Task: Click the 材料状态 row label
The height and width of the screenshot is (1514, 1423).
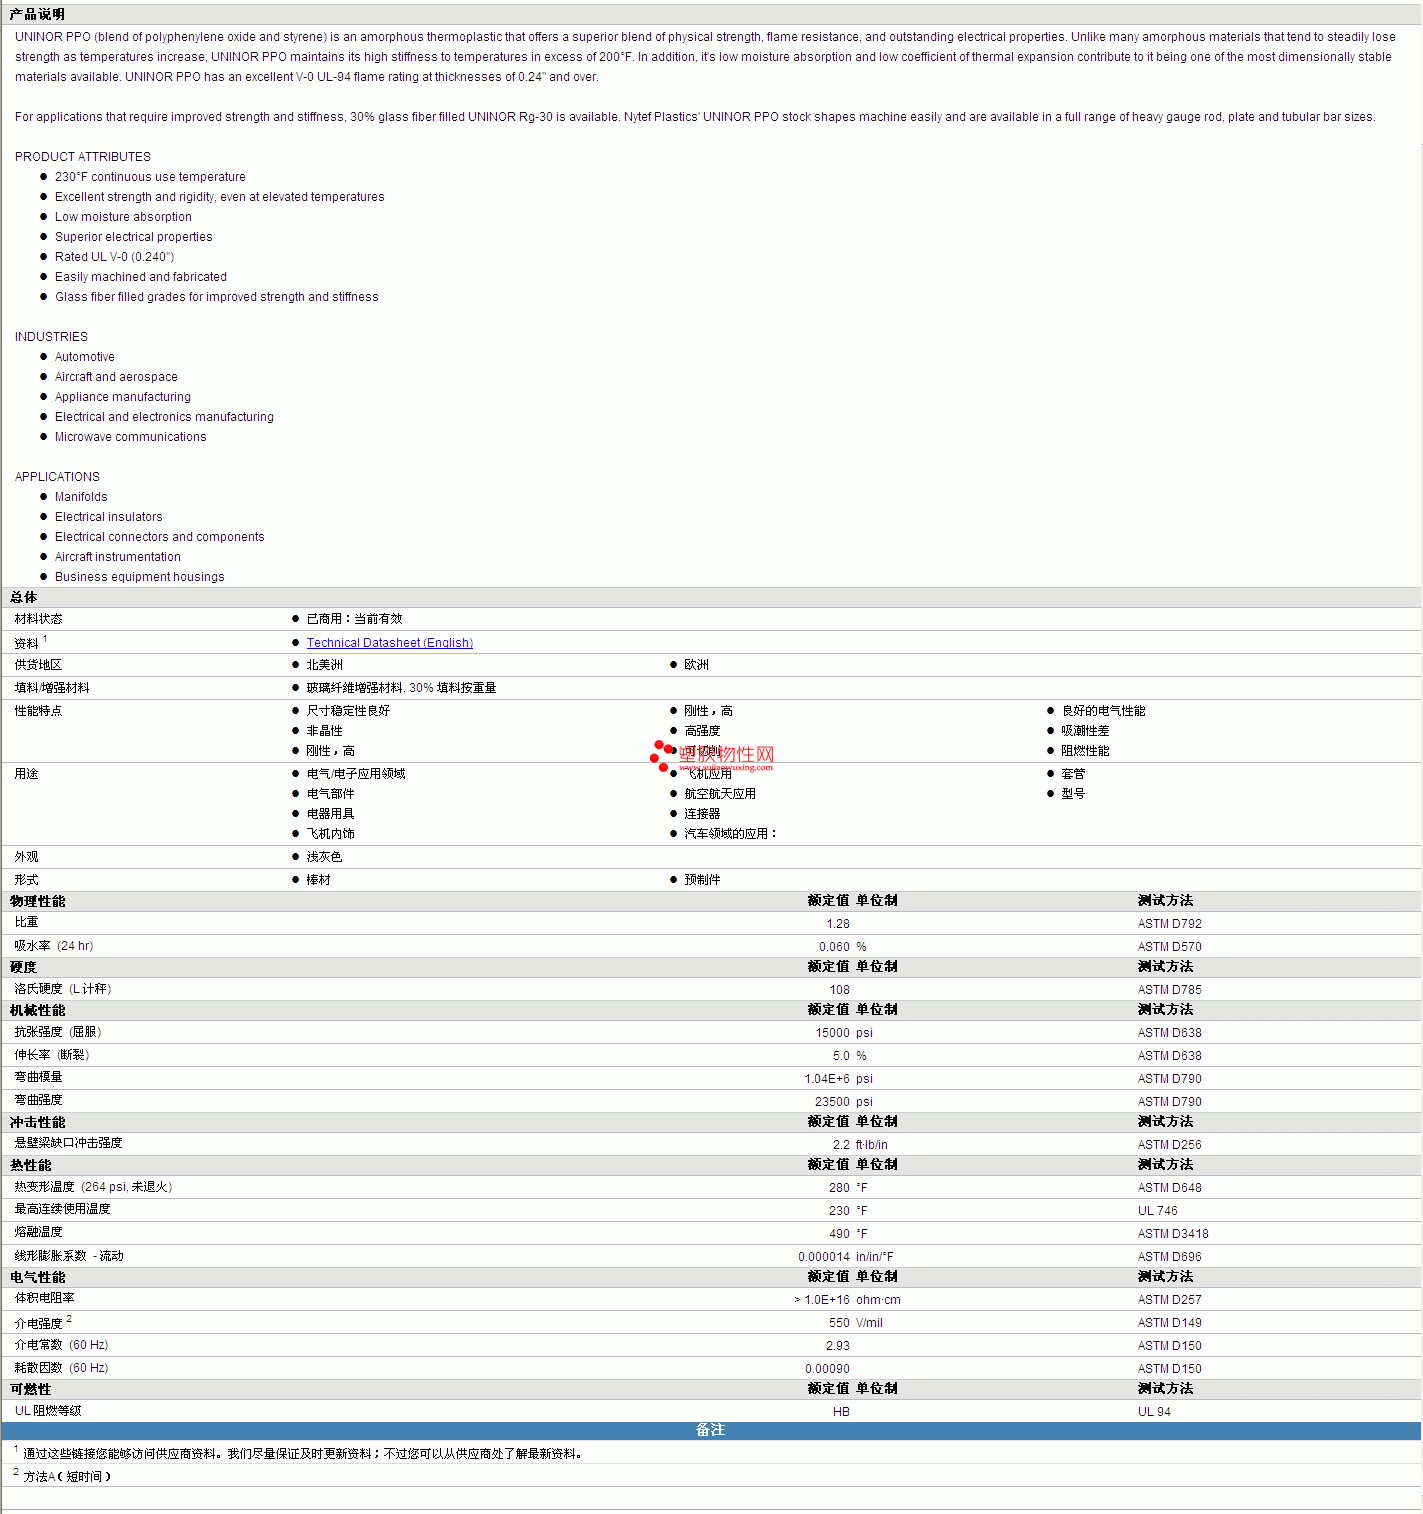Action: [38, 619]
